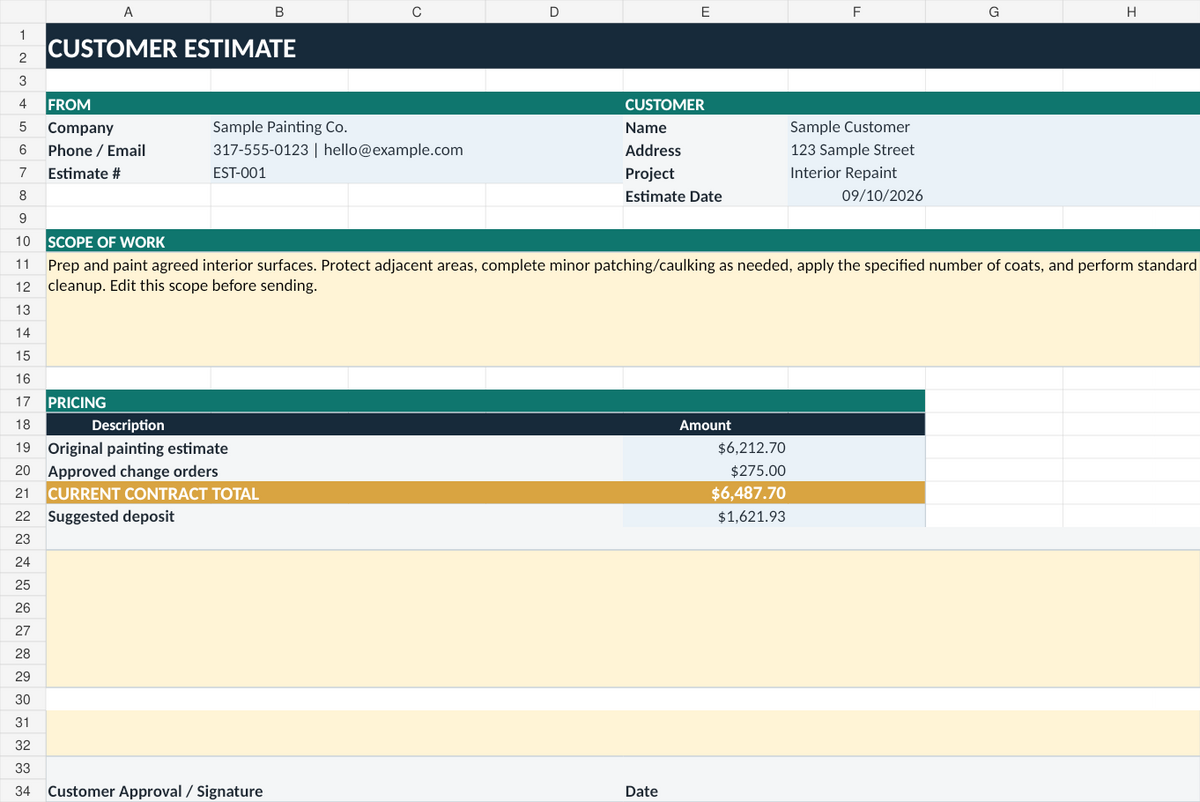Select the Estimate Date label

tap(705, 196)
